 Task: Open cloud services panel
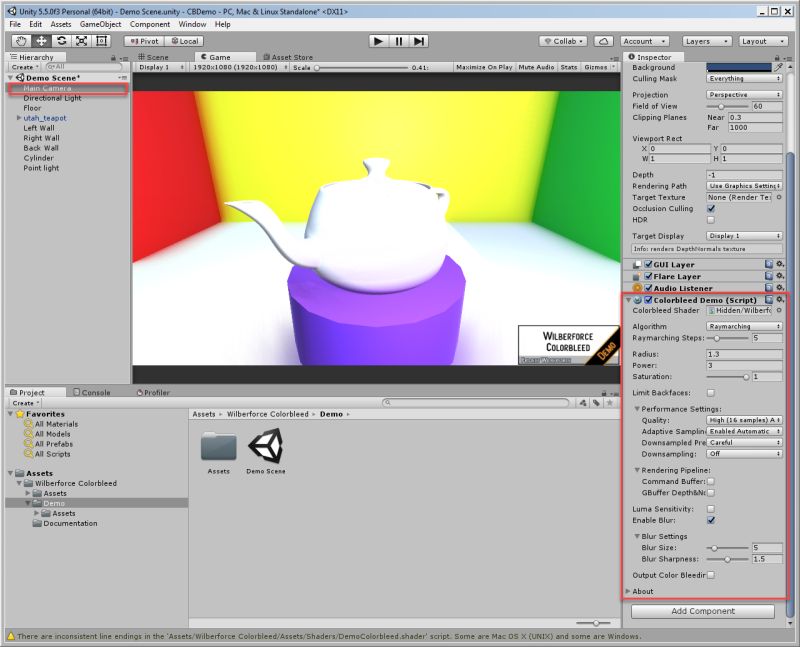603,41
